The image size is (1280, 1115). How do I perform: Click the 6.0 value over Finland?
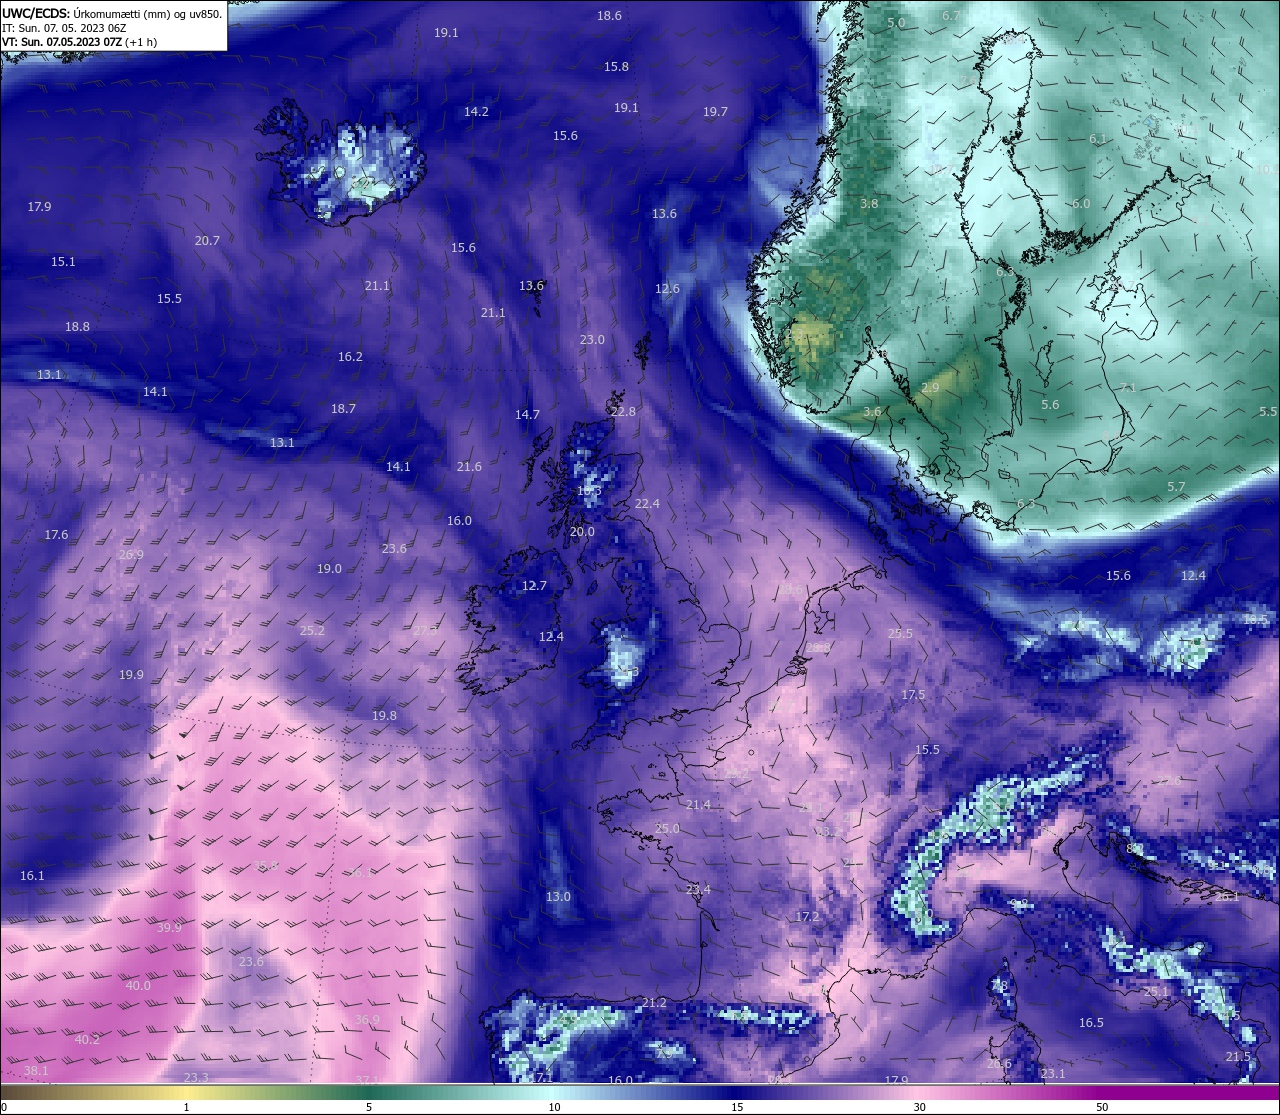1081,204
